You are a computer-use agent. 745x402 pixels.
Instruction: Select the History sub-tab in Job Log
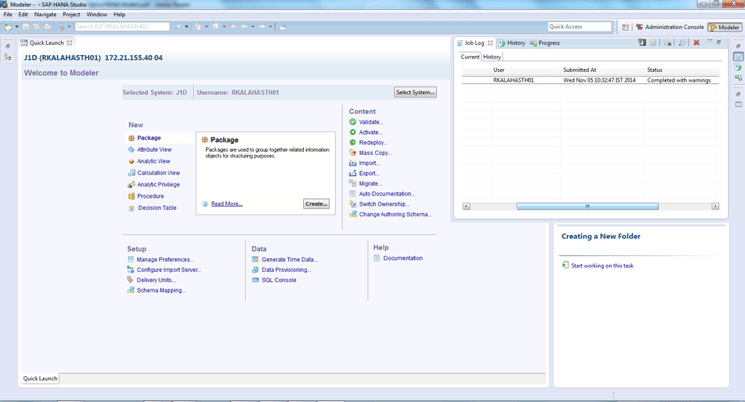coord(492,57)
